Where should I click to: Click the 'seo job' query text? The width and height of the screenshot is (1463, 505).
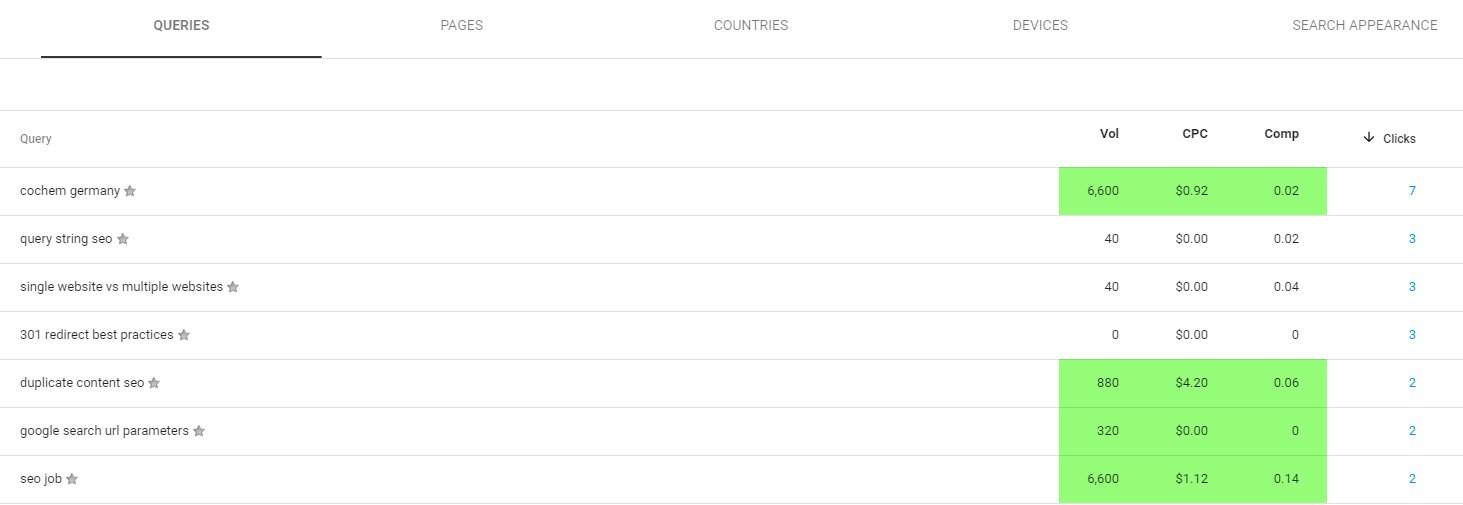point(41,479)
